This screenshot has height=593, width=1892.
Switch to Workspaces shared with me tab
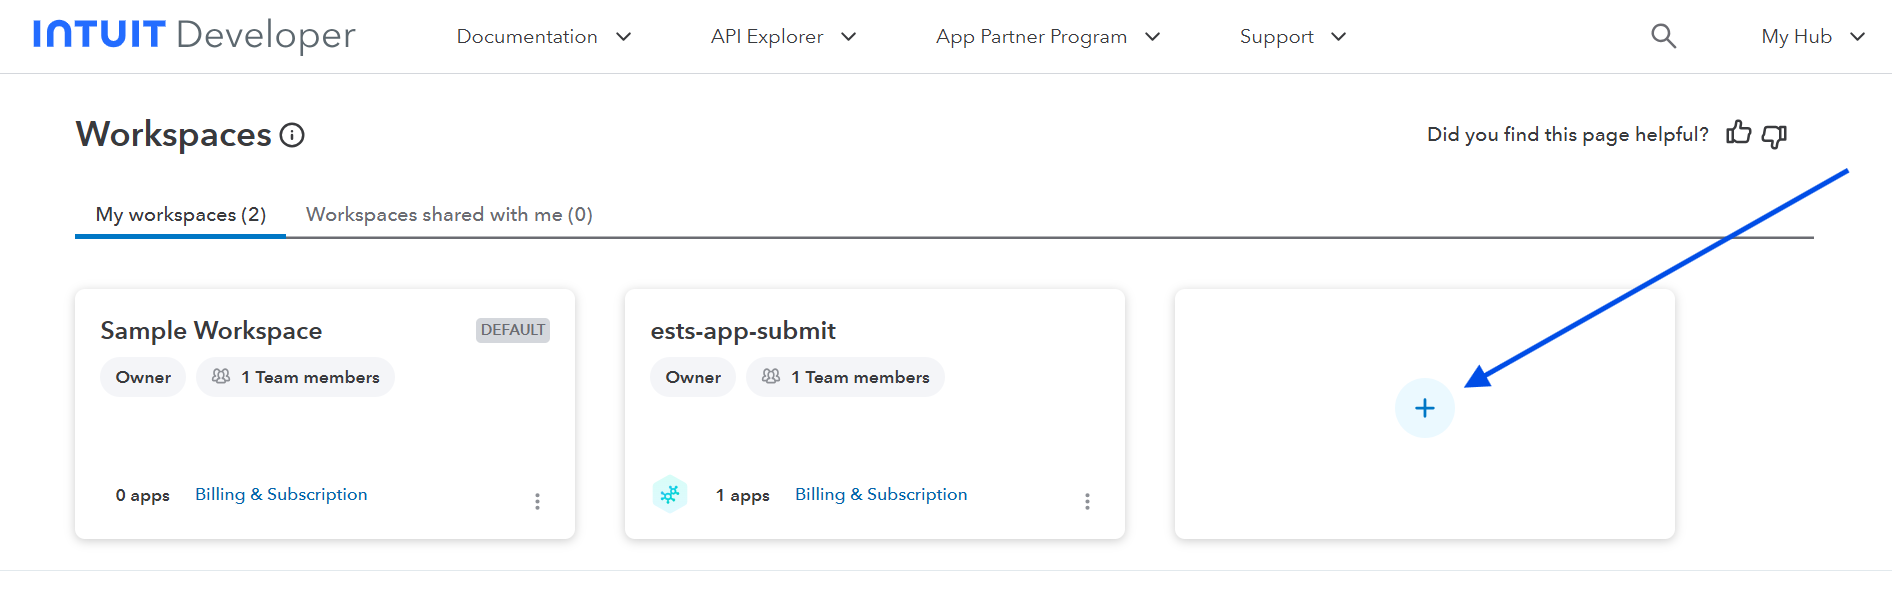pos(449,215)
